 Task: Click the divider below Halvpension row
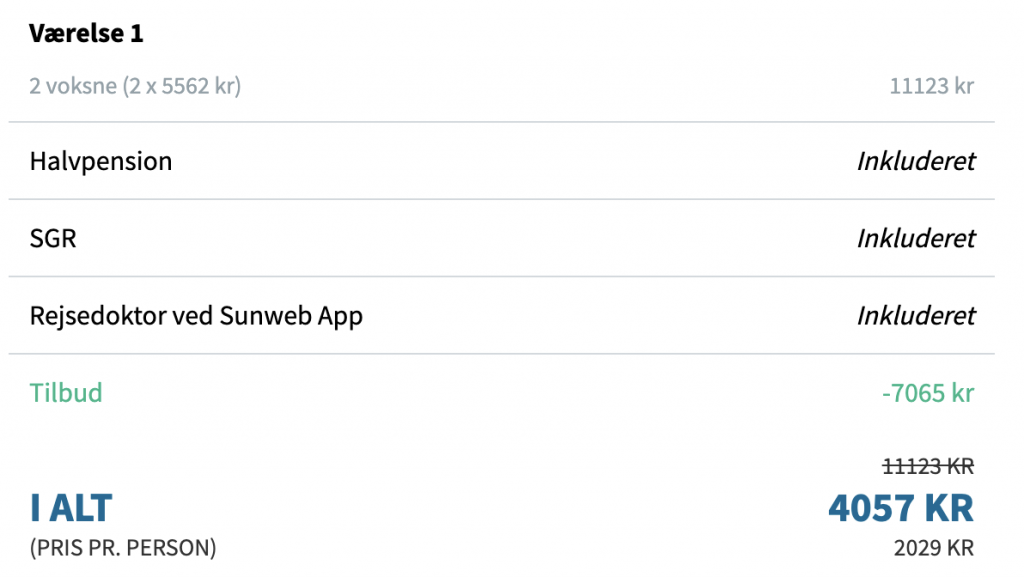(x=502, y=199)
